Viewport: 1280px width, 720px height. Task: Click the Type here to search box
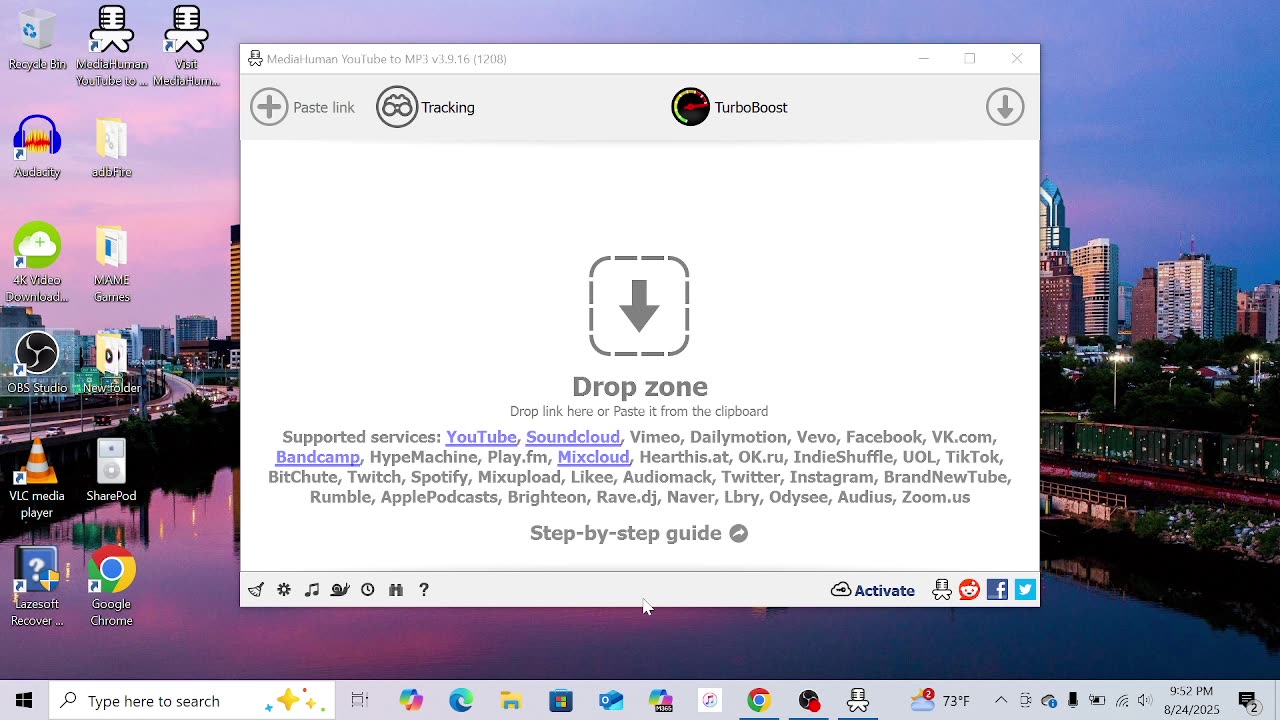[192, 701]
